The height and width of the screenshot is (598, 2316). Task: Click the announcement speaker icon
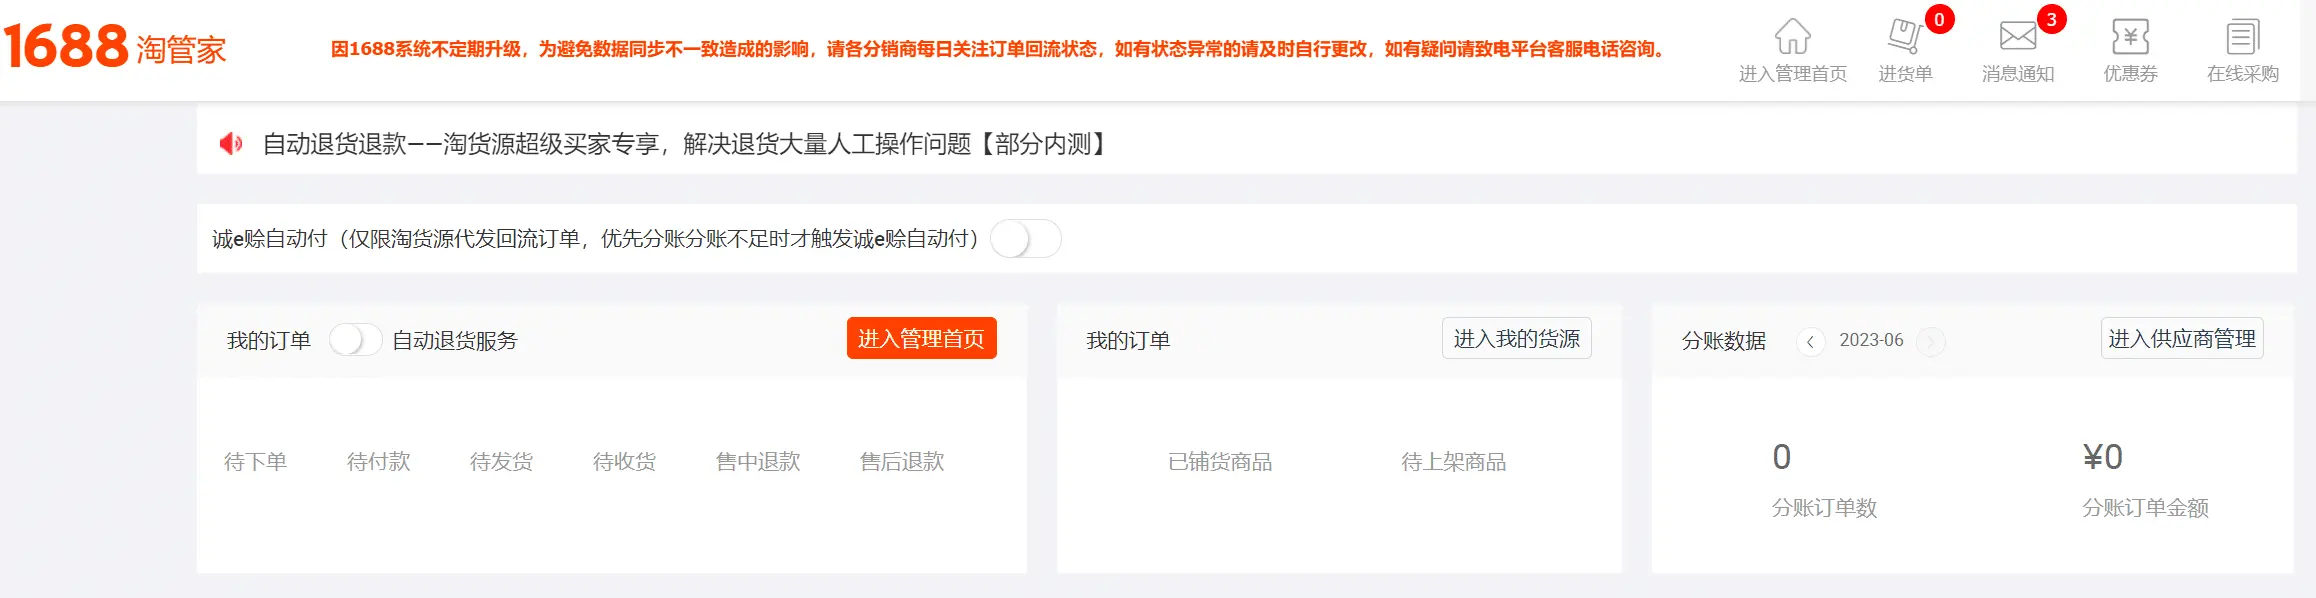click(231, 142)
